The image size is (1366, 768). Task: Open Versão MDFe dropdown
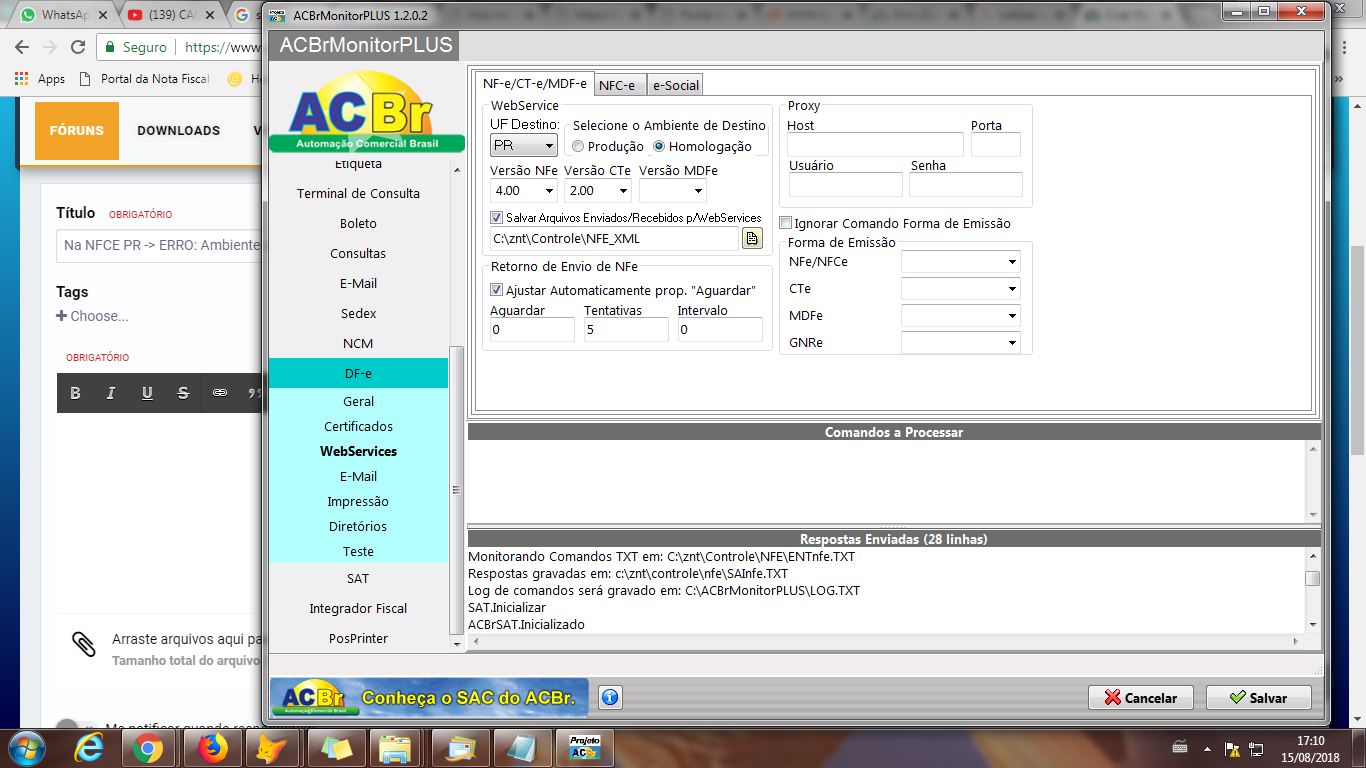(x=672, y=190)
